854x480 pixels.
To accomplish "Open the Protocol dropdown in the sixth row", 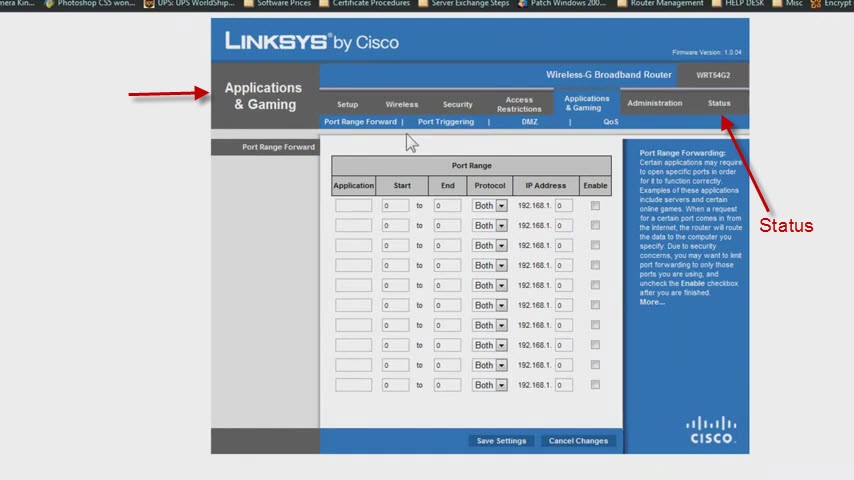I will point(490,305).
